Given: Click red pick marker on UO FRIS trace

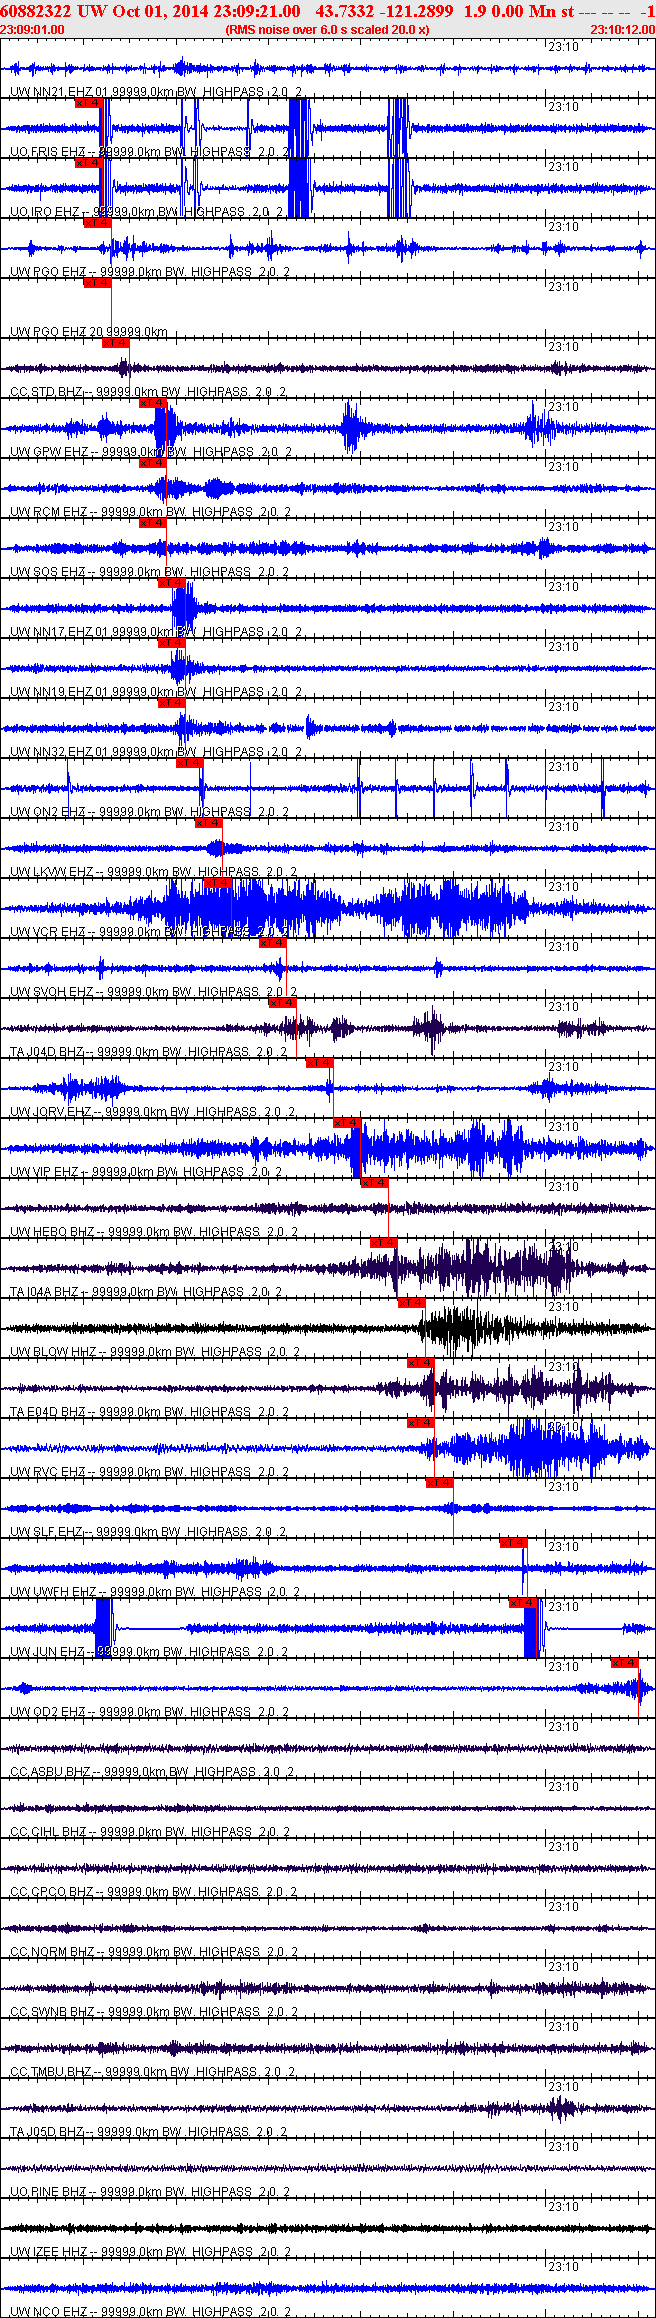Looking at the screenshot, I should [88, 103].
